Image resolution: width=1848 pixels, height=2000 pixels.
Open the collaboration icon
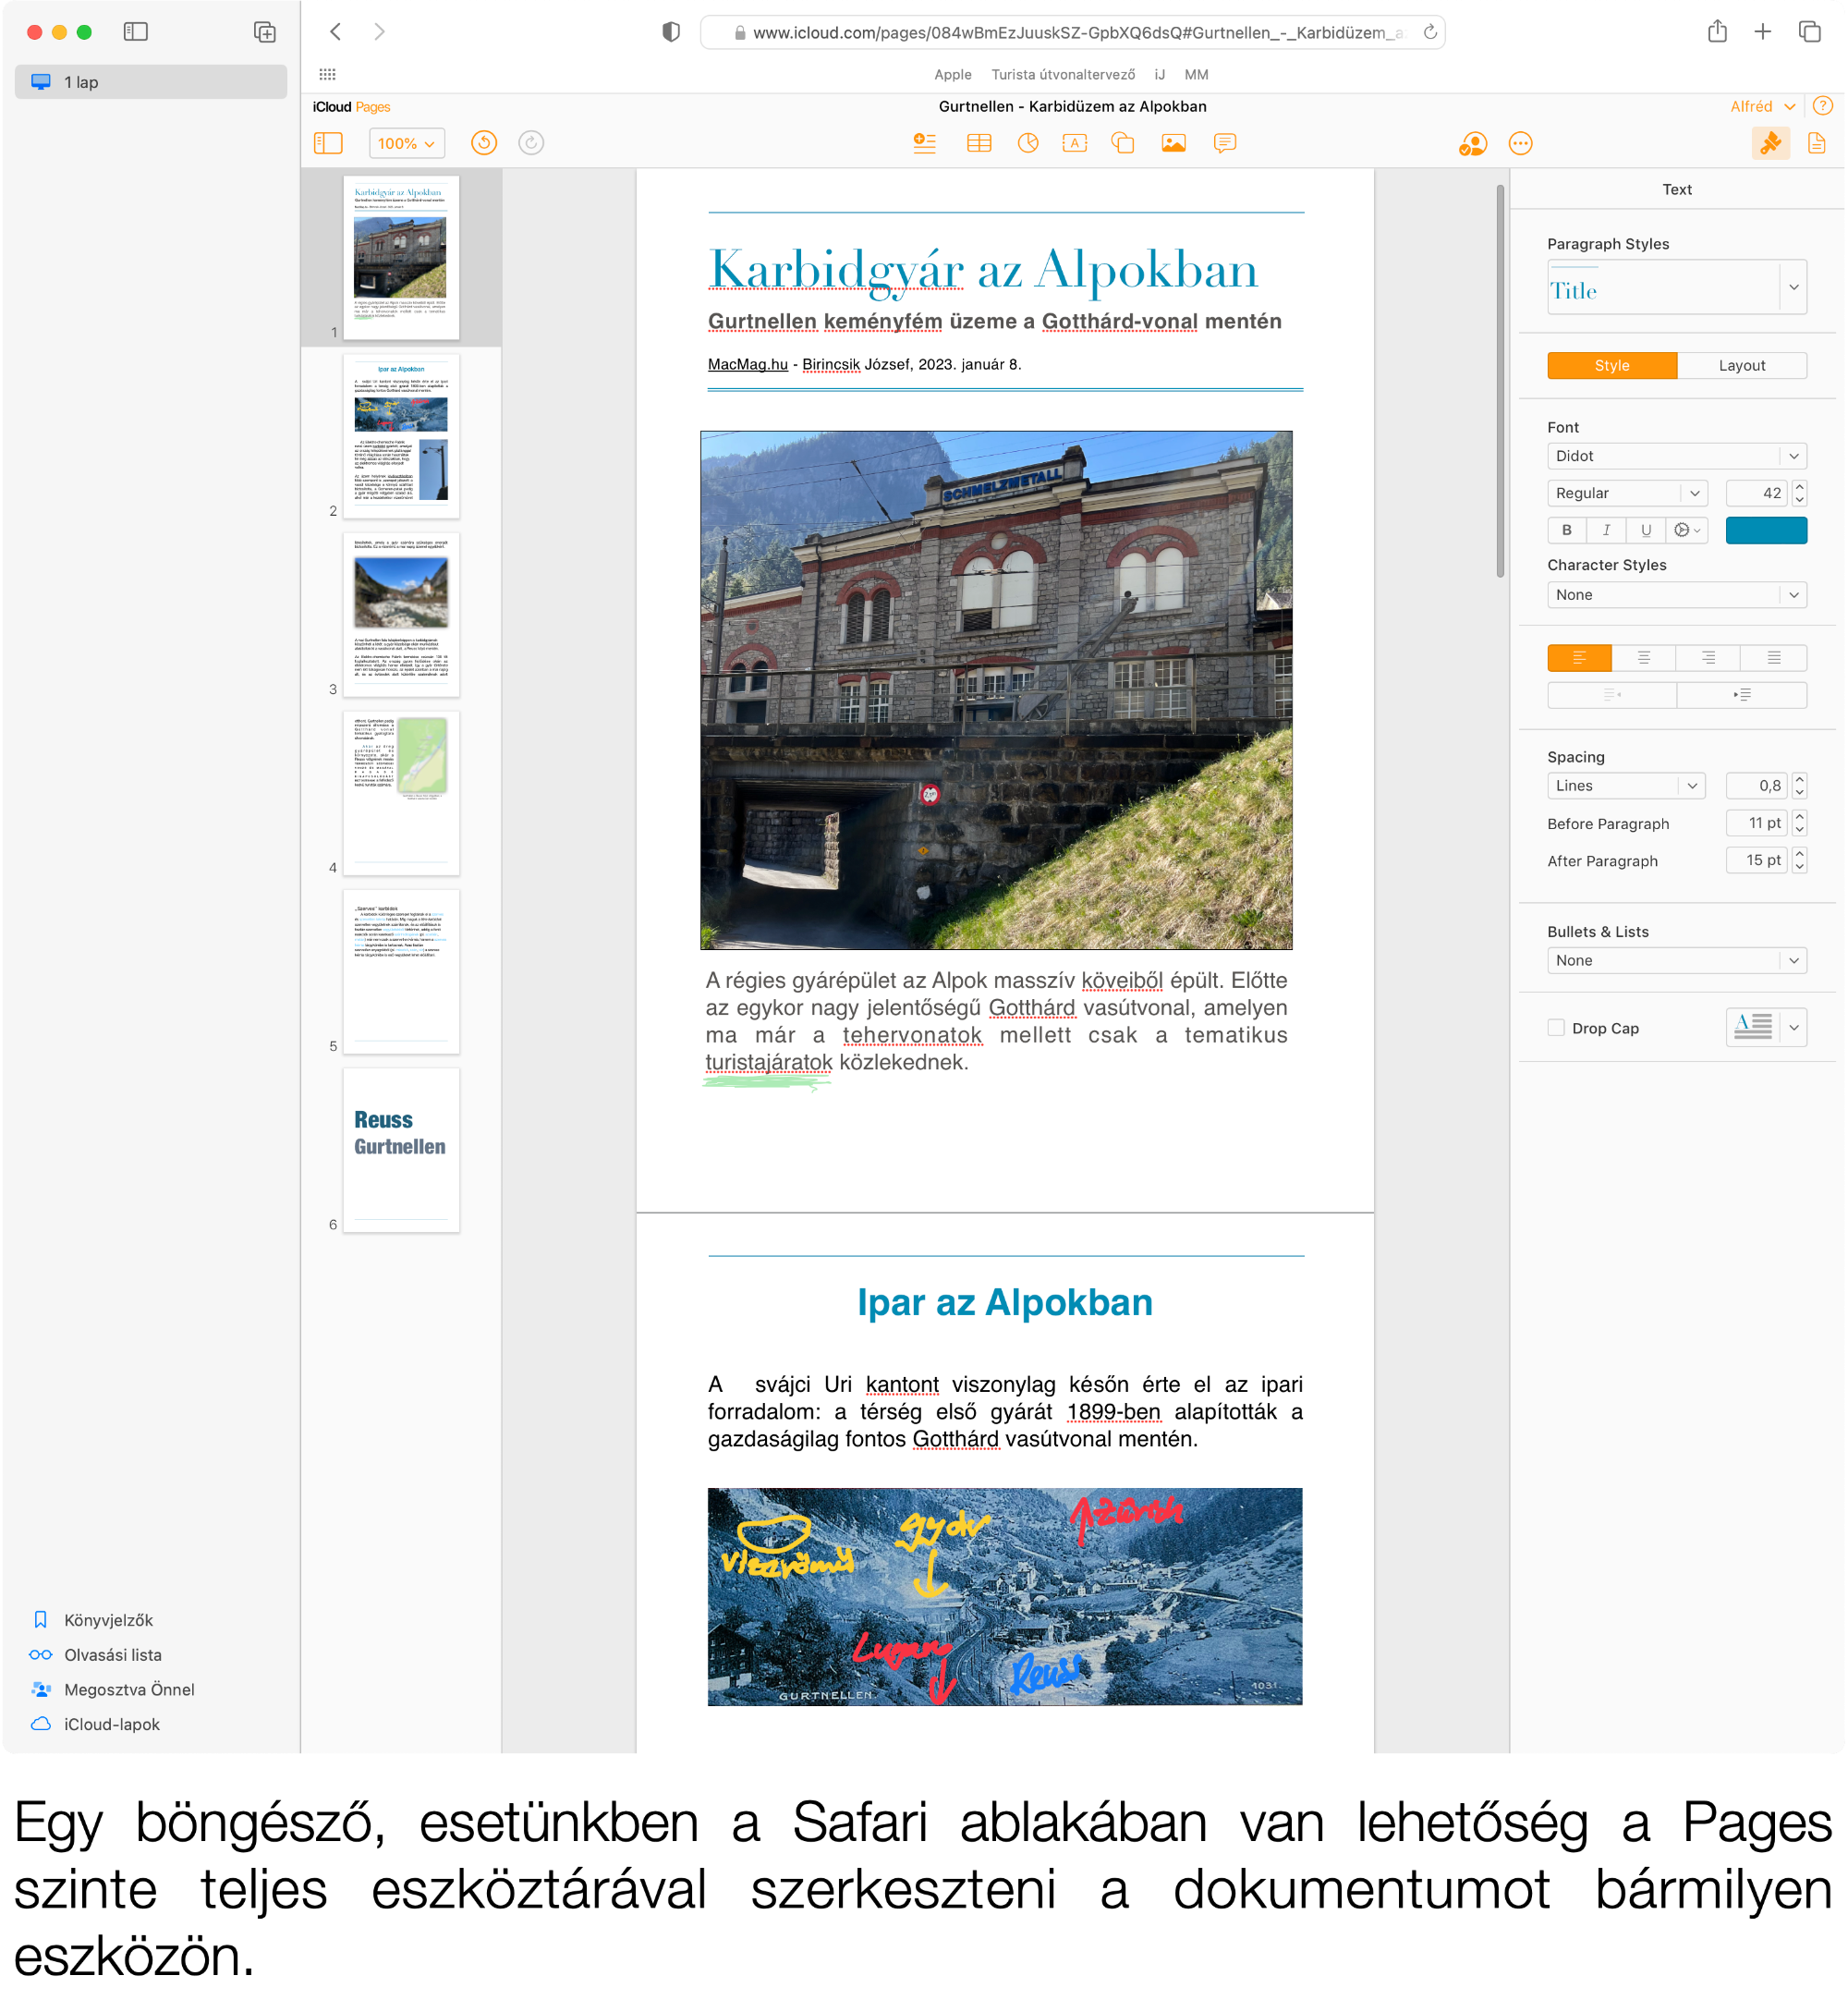tap(1472, 144)
